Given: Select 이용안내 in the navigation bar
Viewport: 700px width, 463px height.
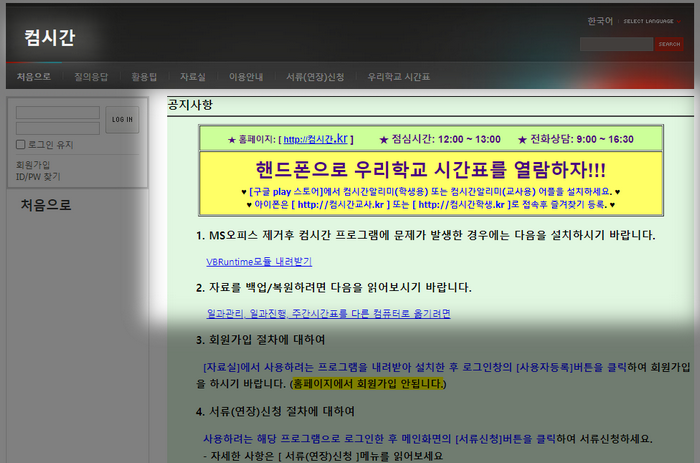Looking at the screenshot, I should pyautogui.click(x=246, y=77).
